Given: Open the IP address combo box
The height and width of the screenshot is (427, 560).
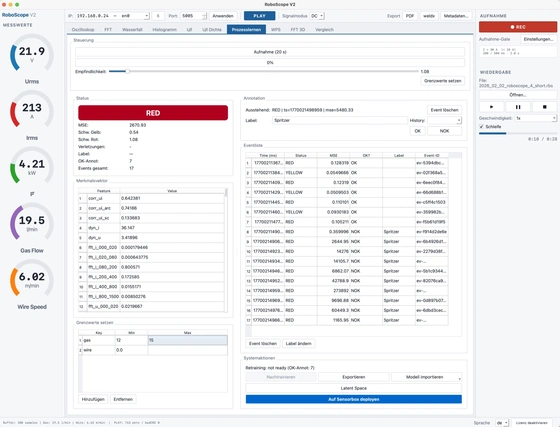Looking at the screenshot, I should 112,16.
